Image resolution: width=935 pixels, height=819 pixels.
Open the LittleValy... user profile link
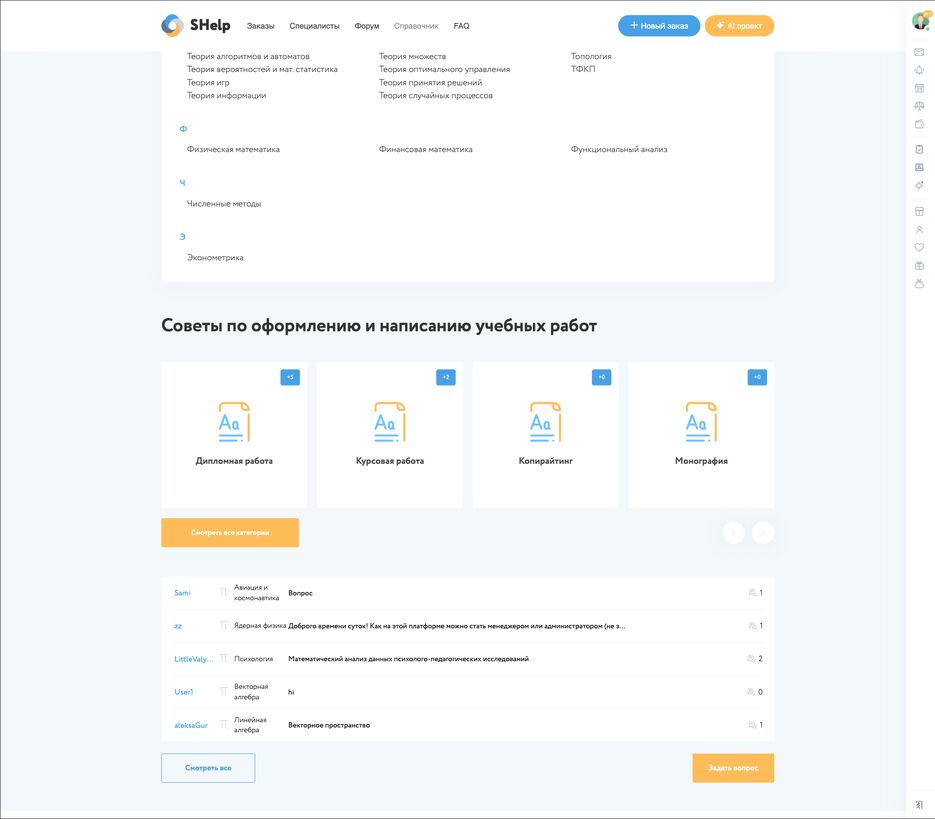coord(193,659)
